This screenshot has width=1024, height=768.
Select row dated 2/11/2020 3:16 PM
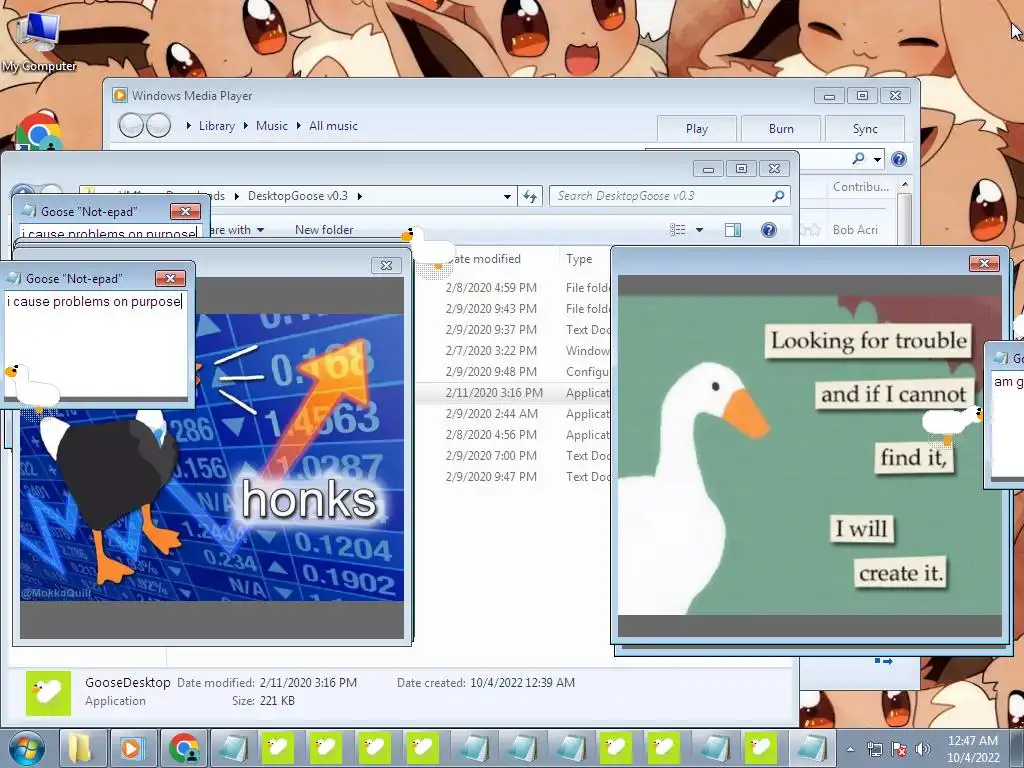(513, 392)
